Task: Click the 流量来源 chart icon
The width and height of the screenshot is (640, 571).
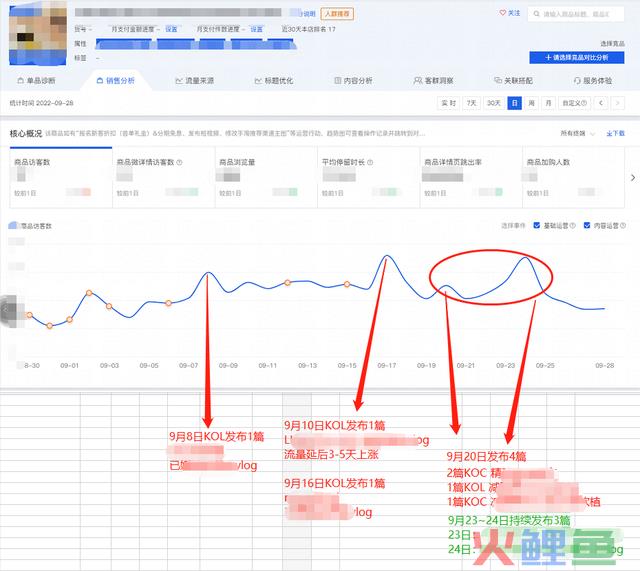Action: click(x=179, y=81)
